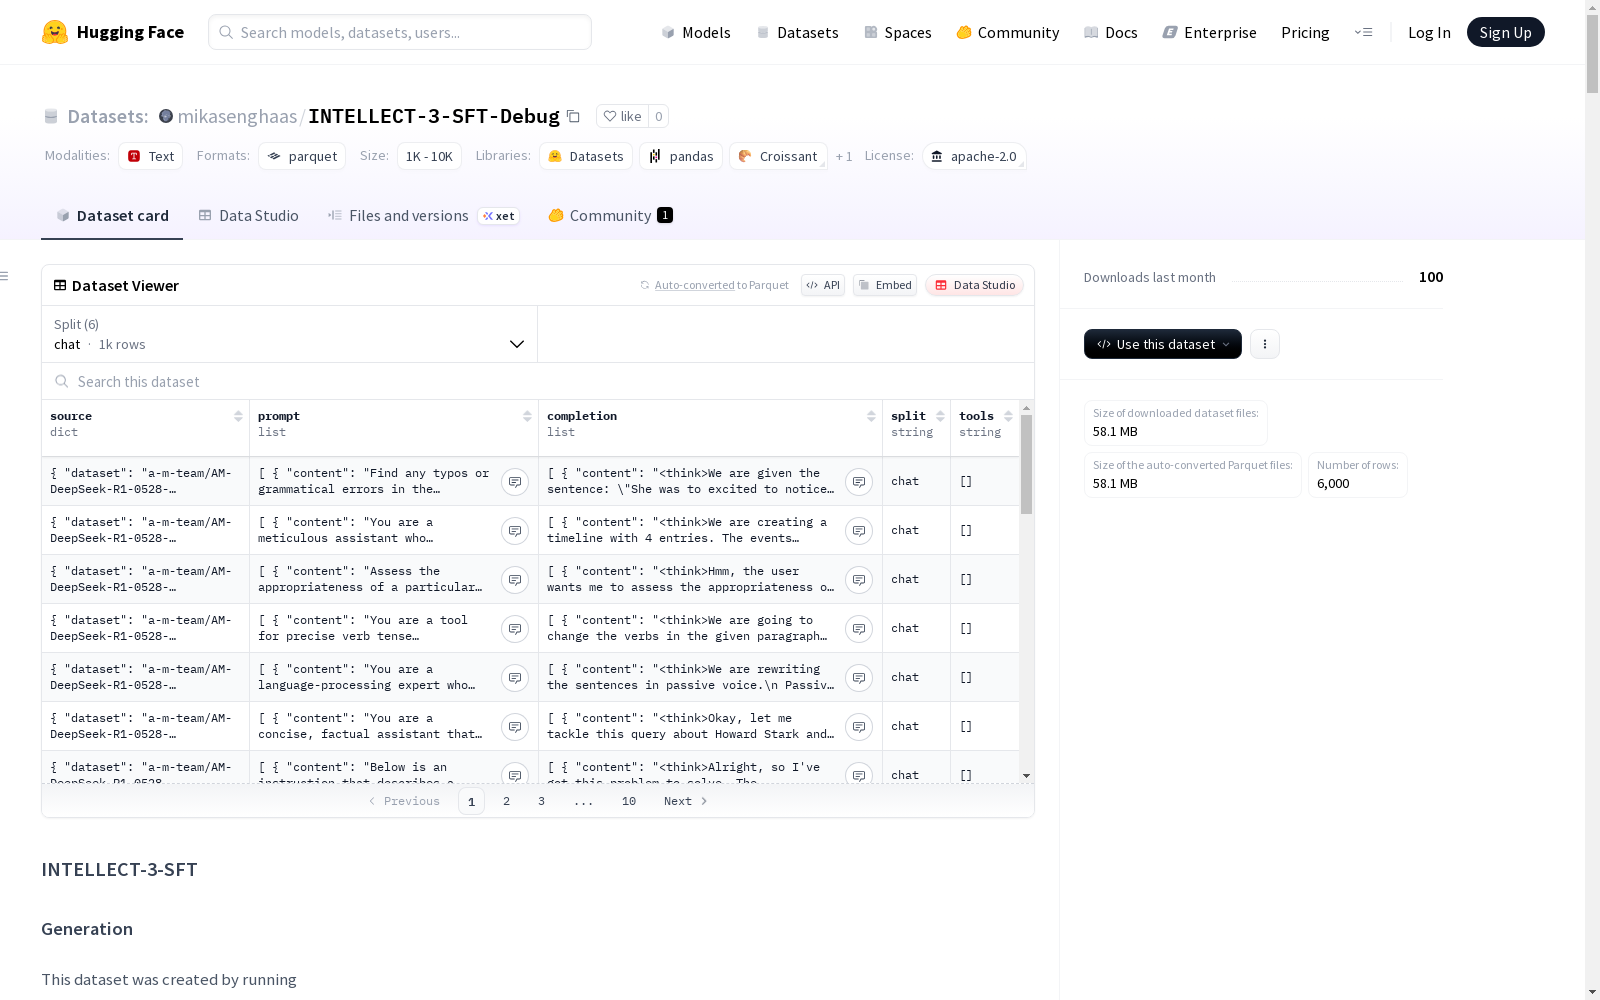This screenshot has height=1000, width=1600.
Task: Open the more options kebab button
Action: click(1265, 344)
